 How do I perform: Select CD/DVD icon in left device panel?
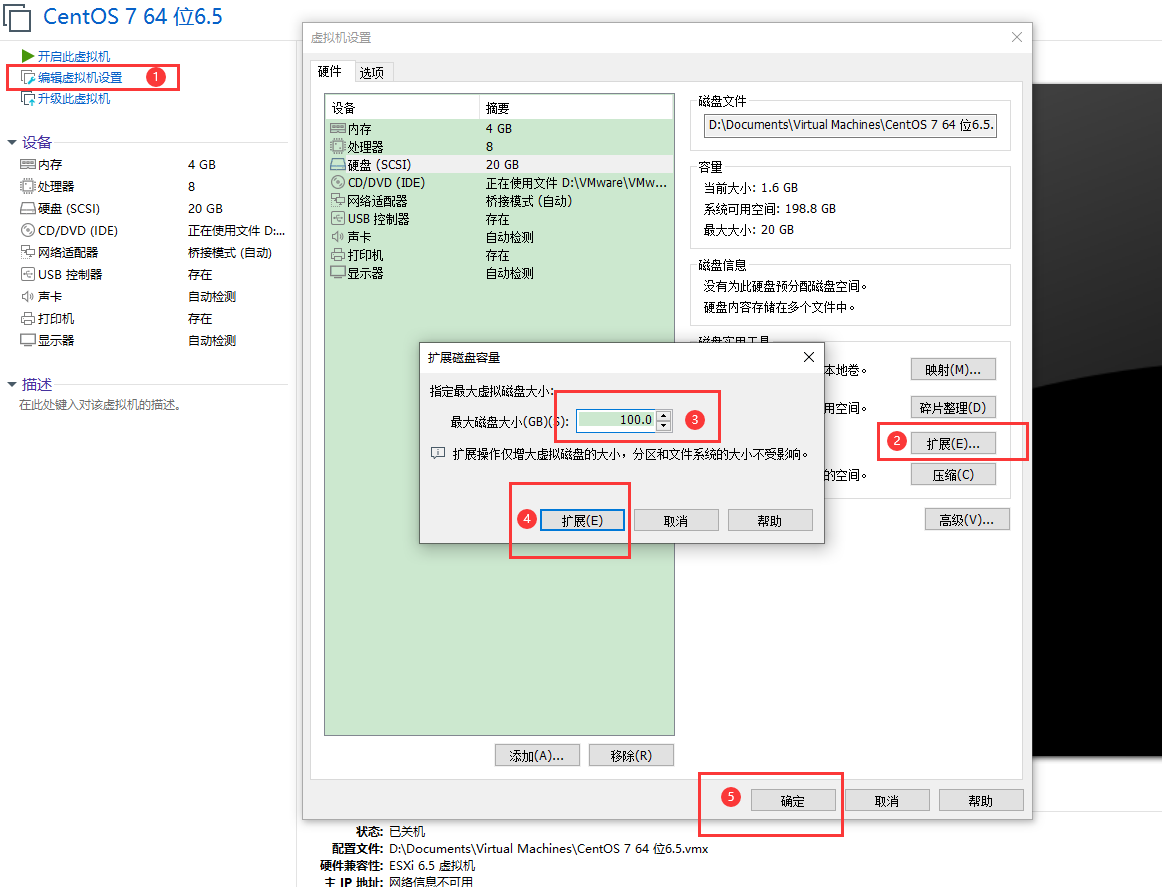pyautogui.click(x=28, y=230)
